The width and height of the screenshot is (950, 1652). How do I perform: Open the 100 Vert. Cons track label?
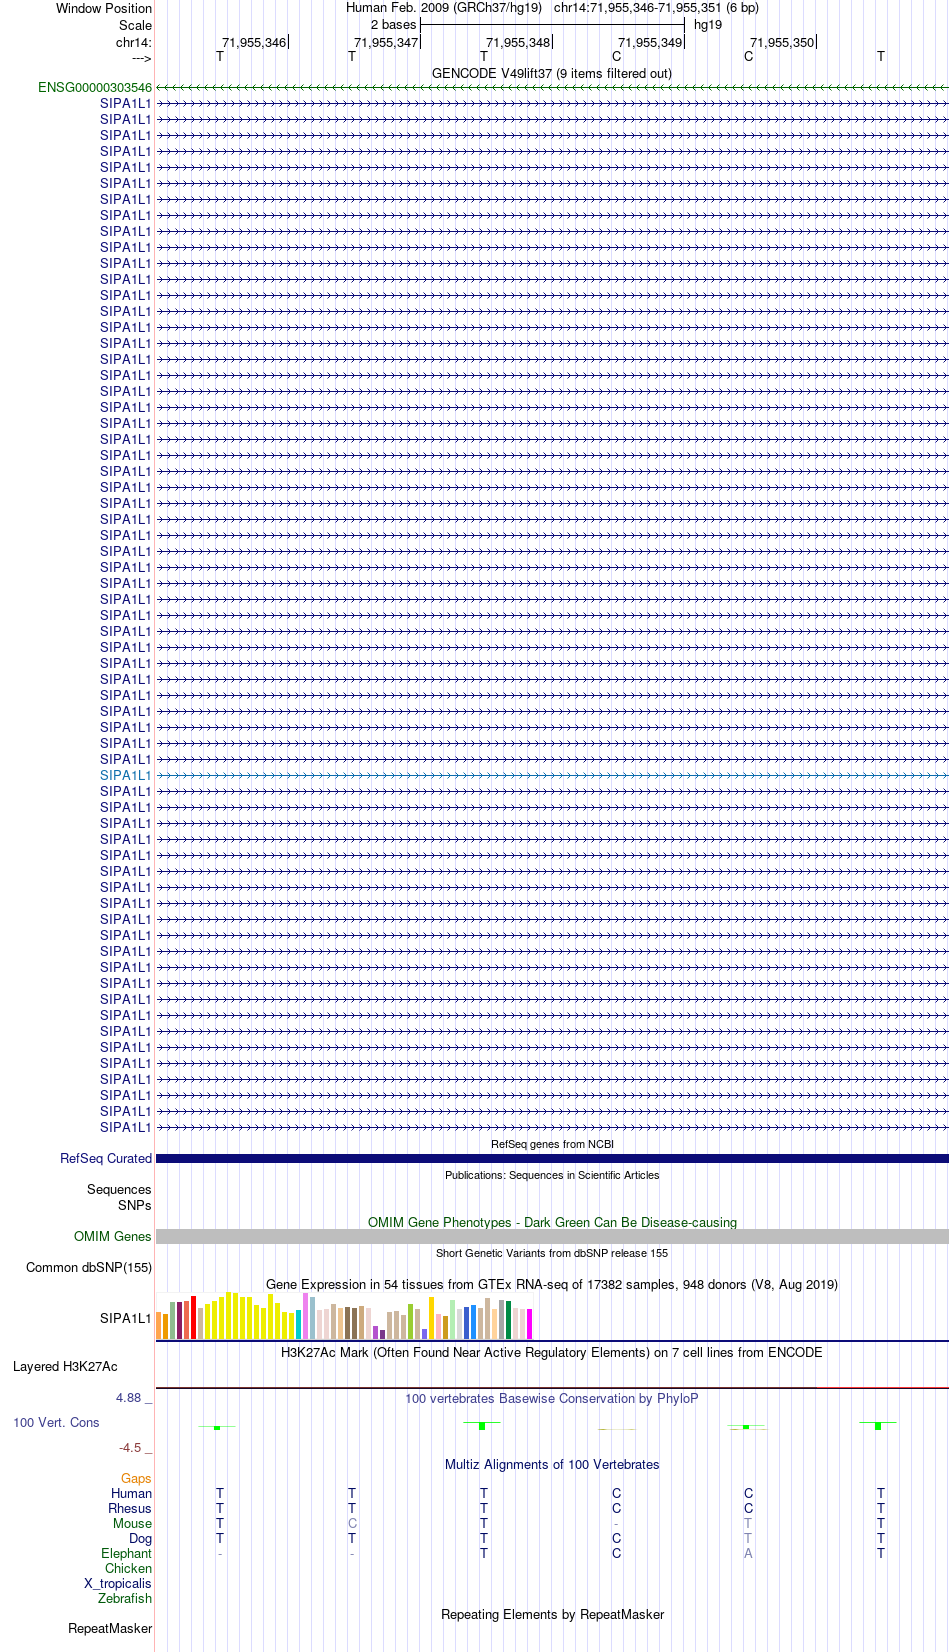pyautogui.click(x=56, y=1423)
